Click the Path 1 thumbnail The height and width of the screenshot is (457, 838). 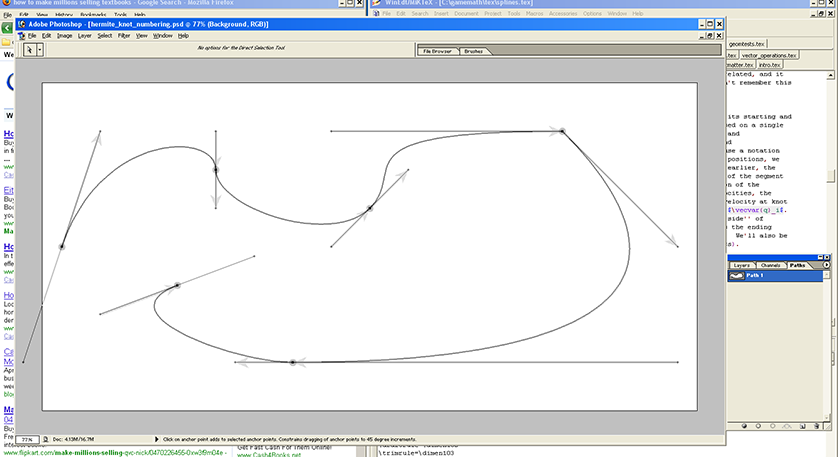[x=736, y=276]
